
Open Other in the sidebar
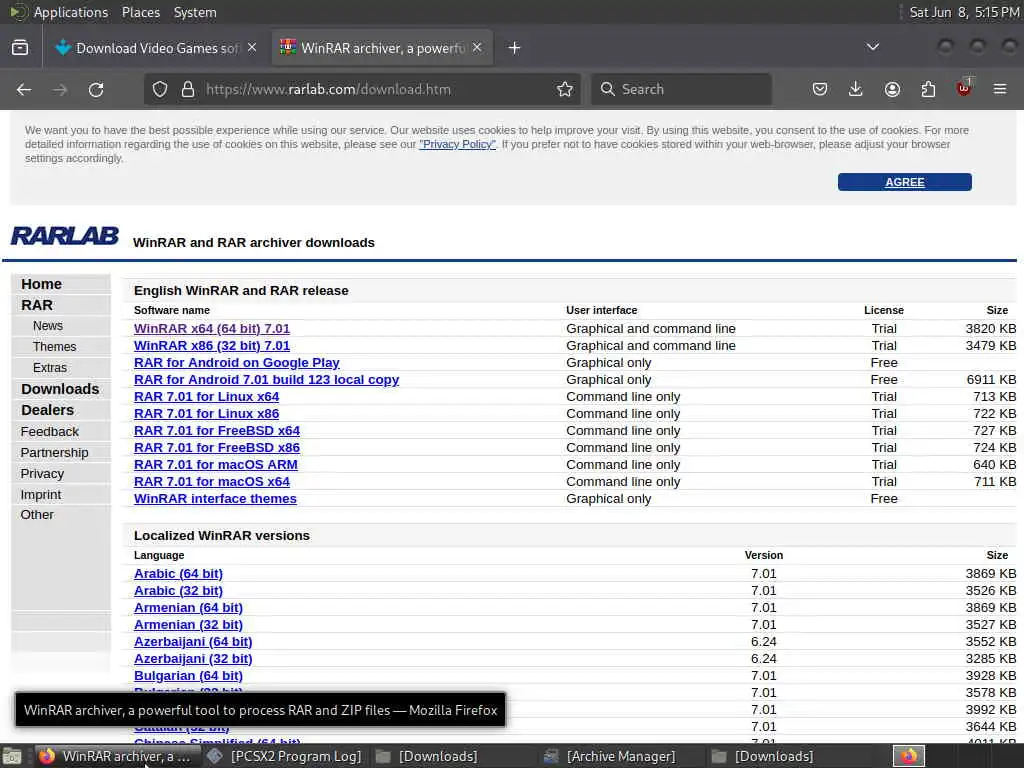37,515
